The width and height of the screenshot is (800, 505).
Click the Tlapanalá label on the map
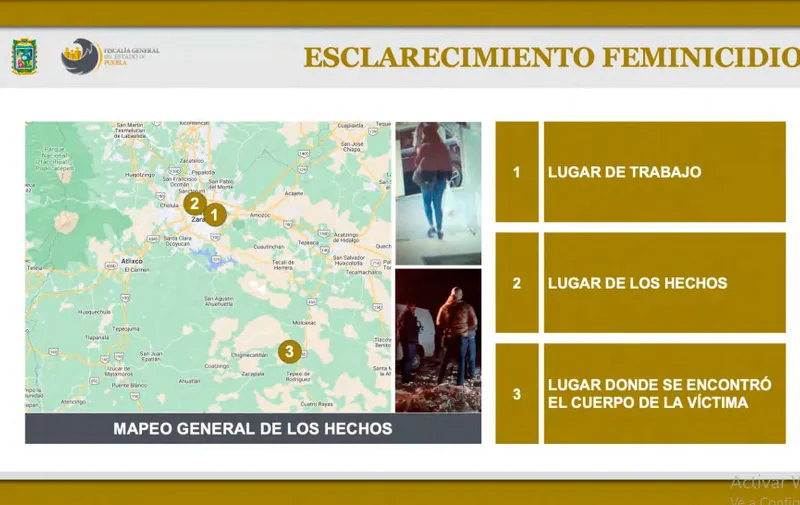click(x=96, y=338)
